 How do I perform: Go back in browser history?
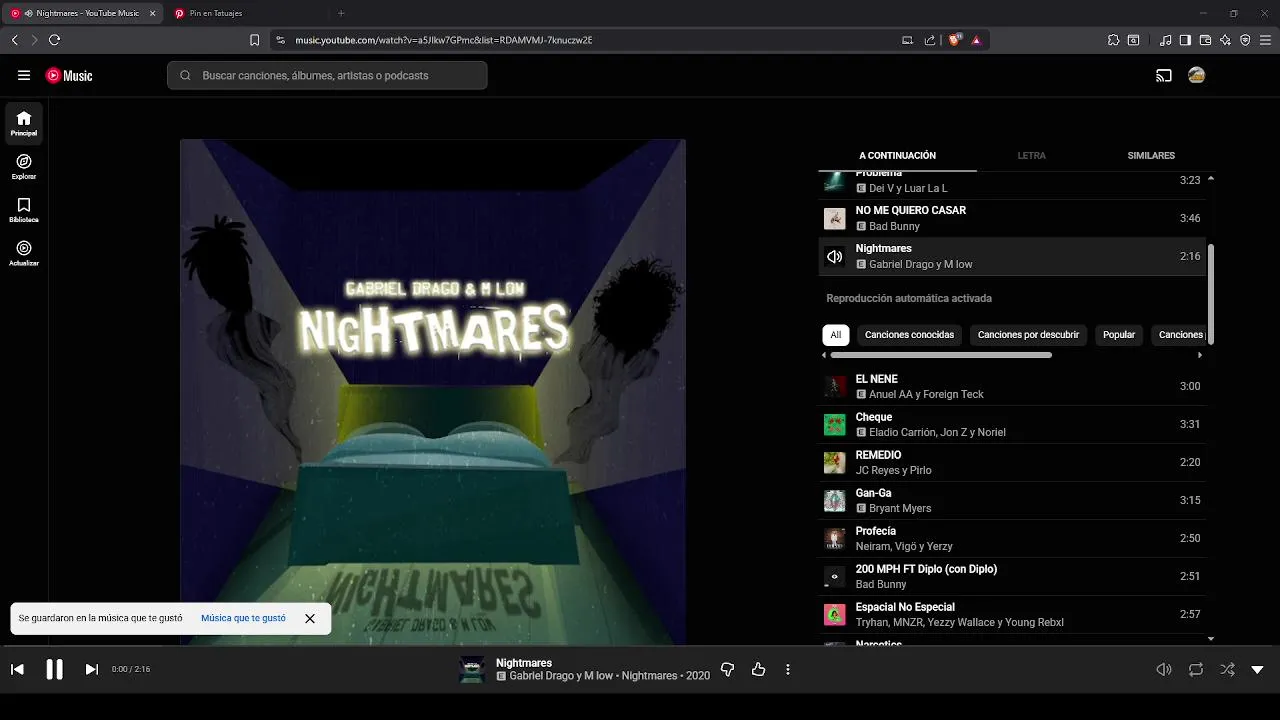tap(14, 40)
